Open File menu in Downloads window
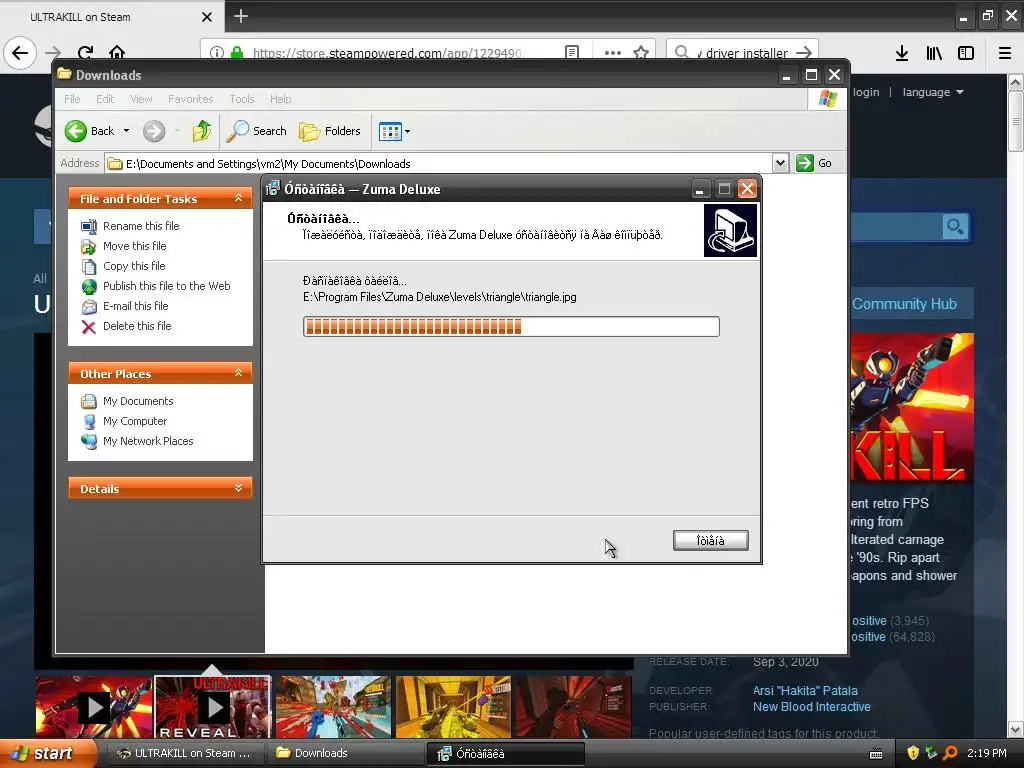Image resolution: width=1024 pixels, height=768 pixels. click(x=72, y=99)
